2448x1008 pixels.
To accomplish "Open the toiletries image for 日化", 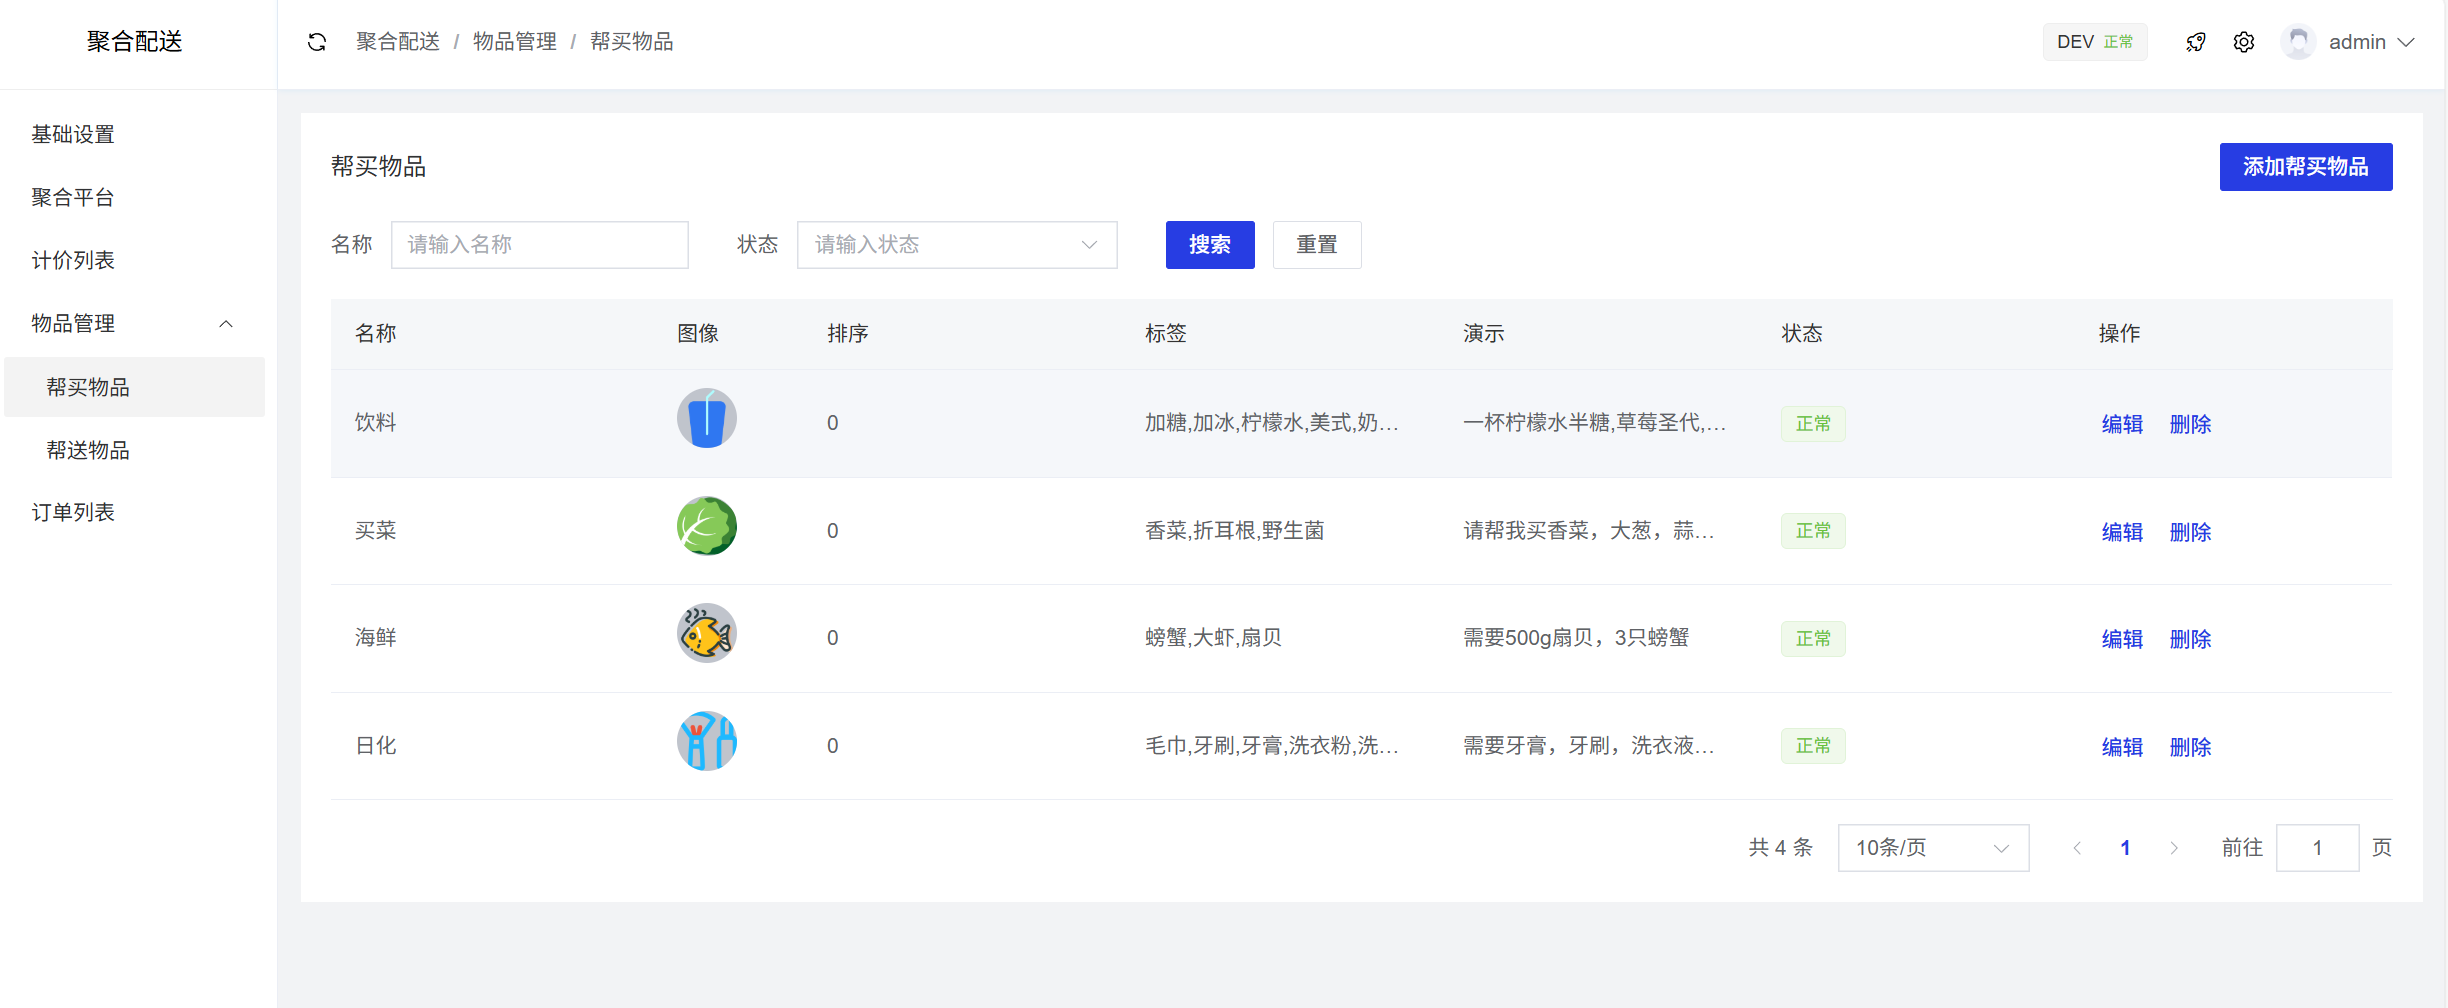I will (x=707, y=741).
